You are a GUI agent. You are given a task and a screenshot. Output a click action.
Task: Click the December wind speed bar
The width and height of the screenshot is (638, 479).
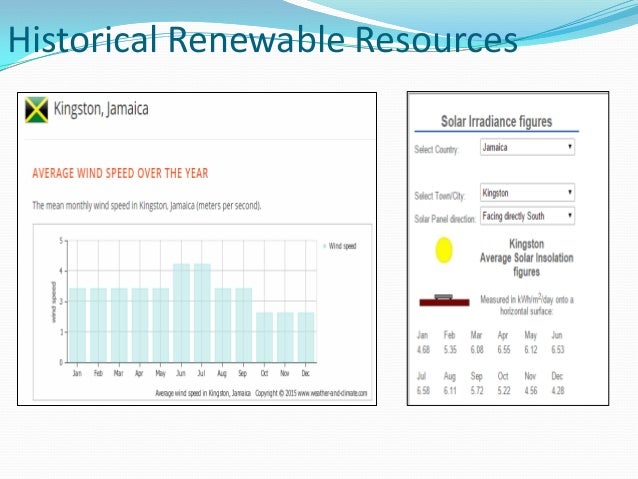click(306, 337)
